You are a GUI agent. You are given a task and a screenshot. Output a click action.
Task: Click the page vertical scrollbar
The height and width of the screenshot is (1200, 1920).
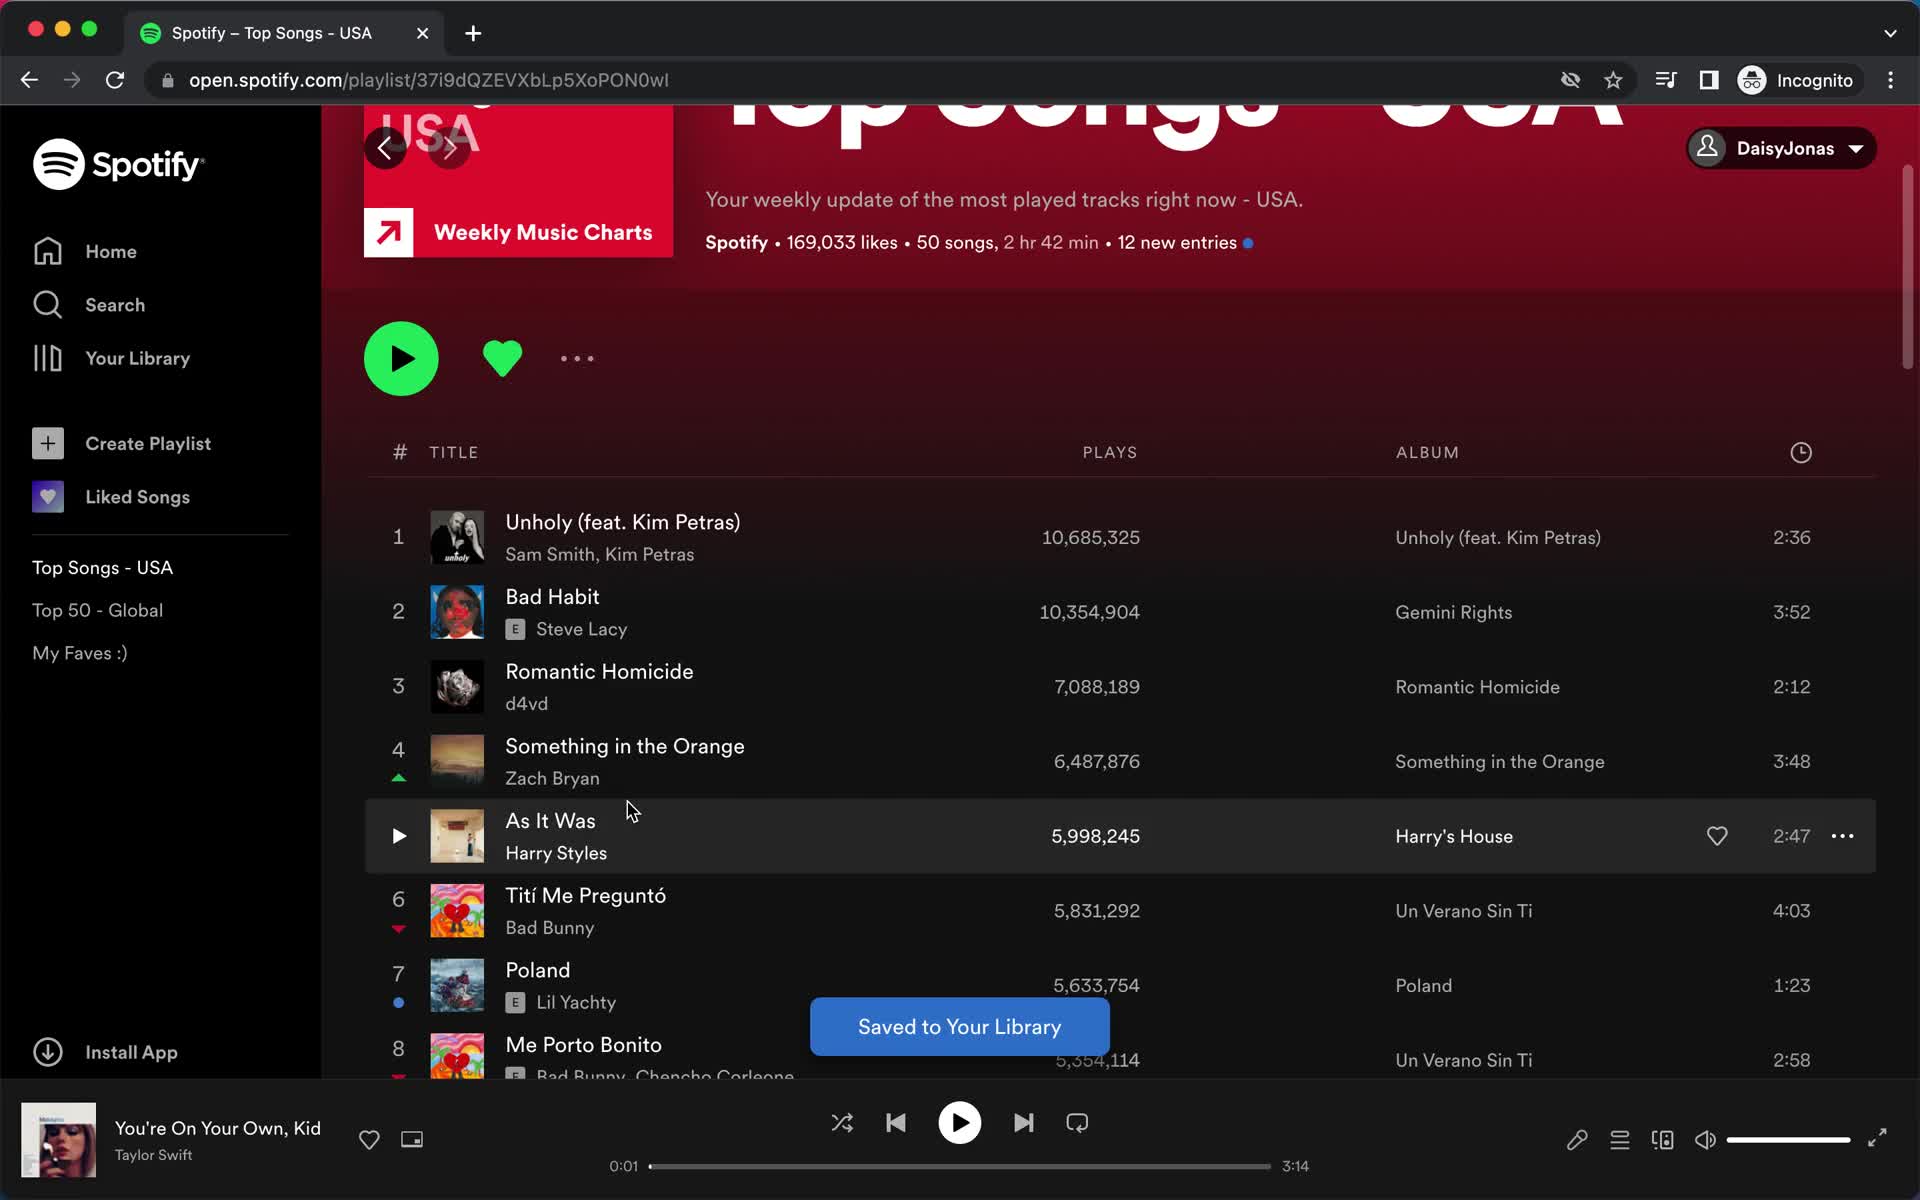1908,268
